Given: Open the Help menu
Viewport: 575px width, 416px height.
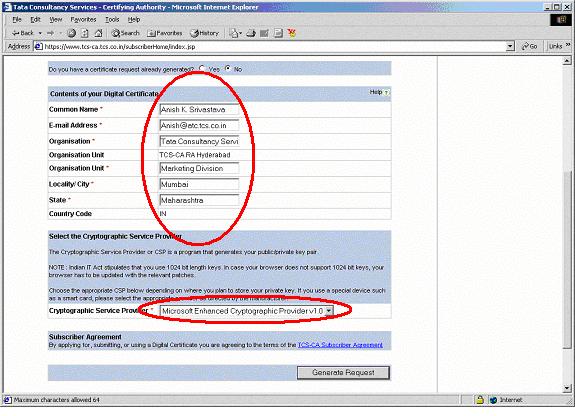Looking at the screenshot, I should pos(134,19).
